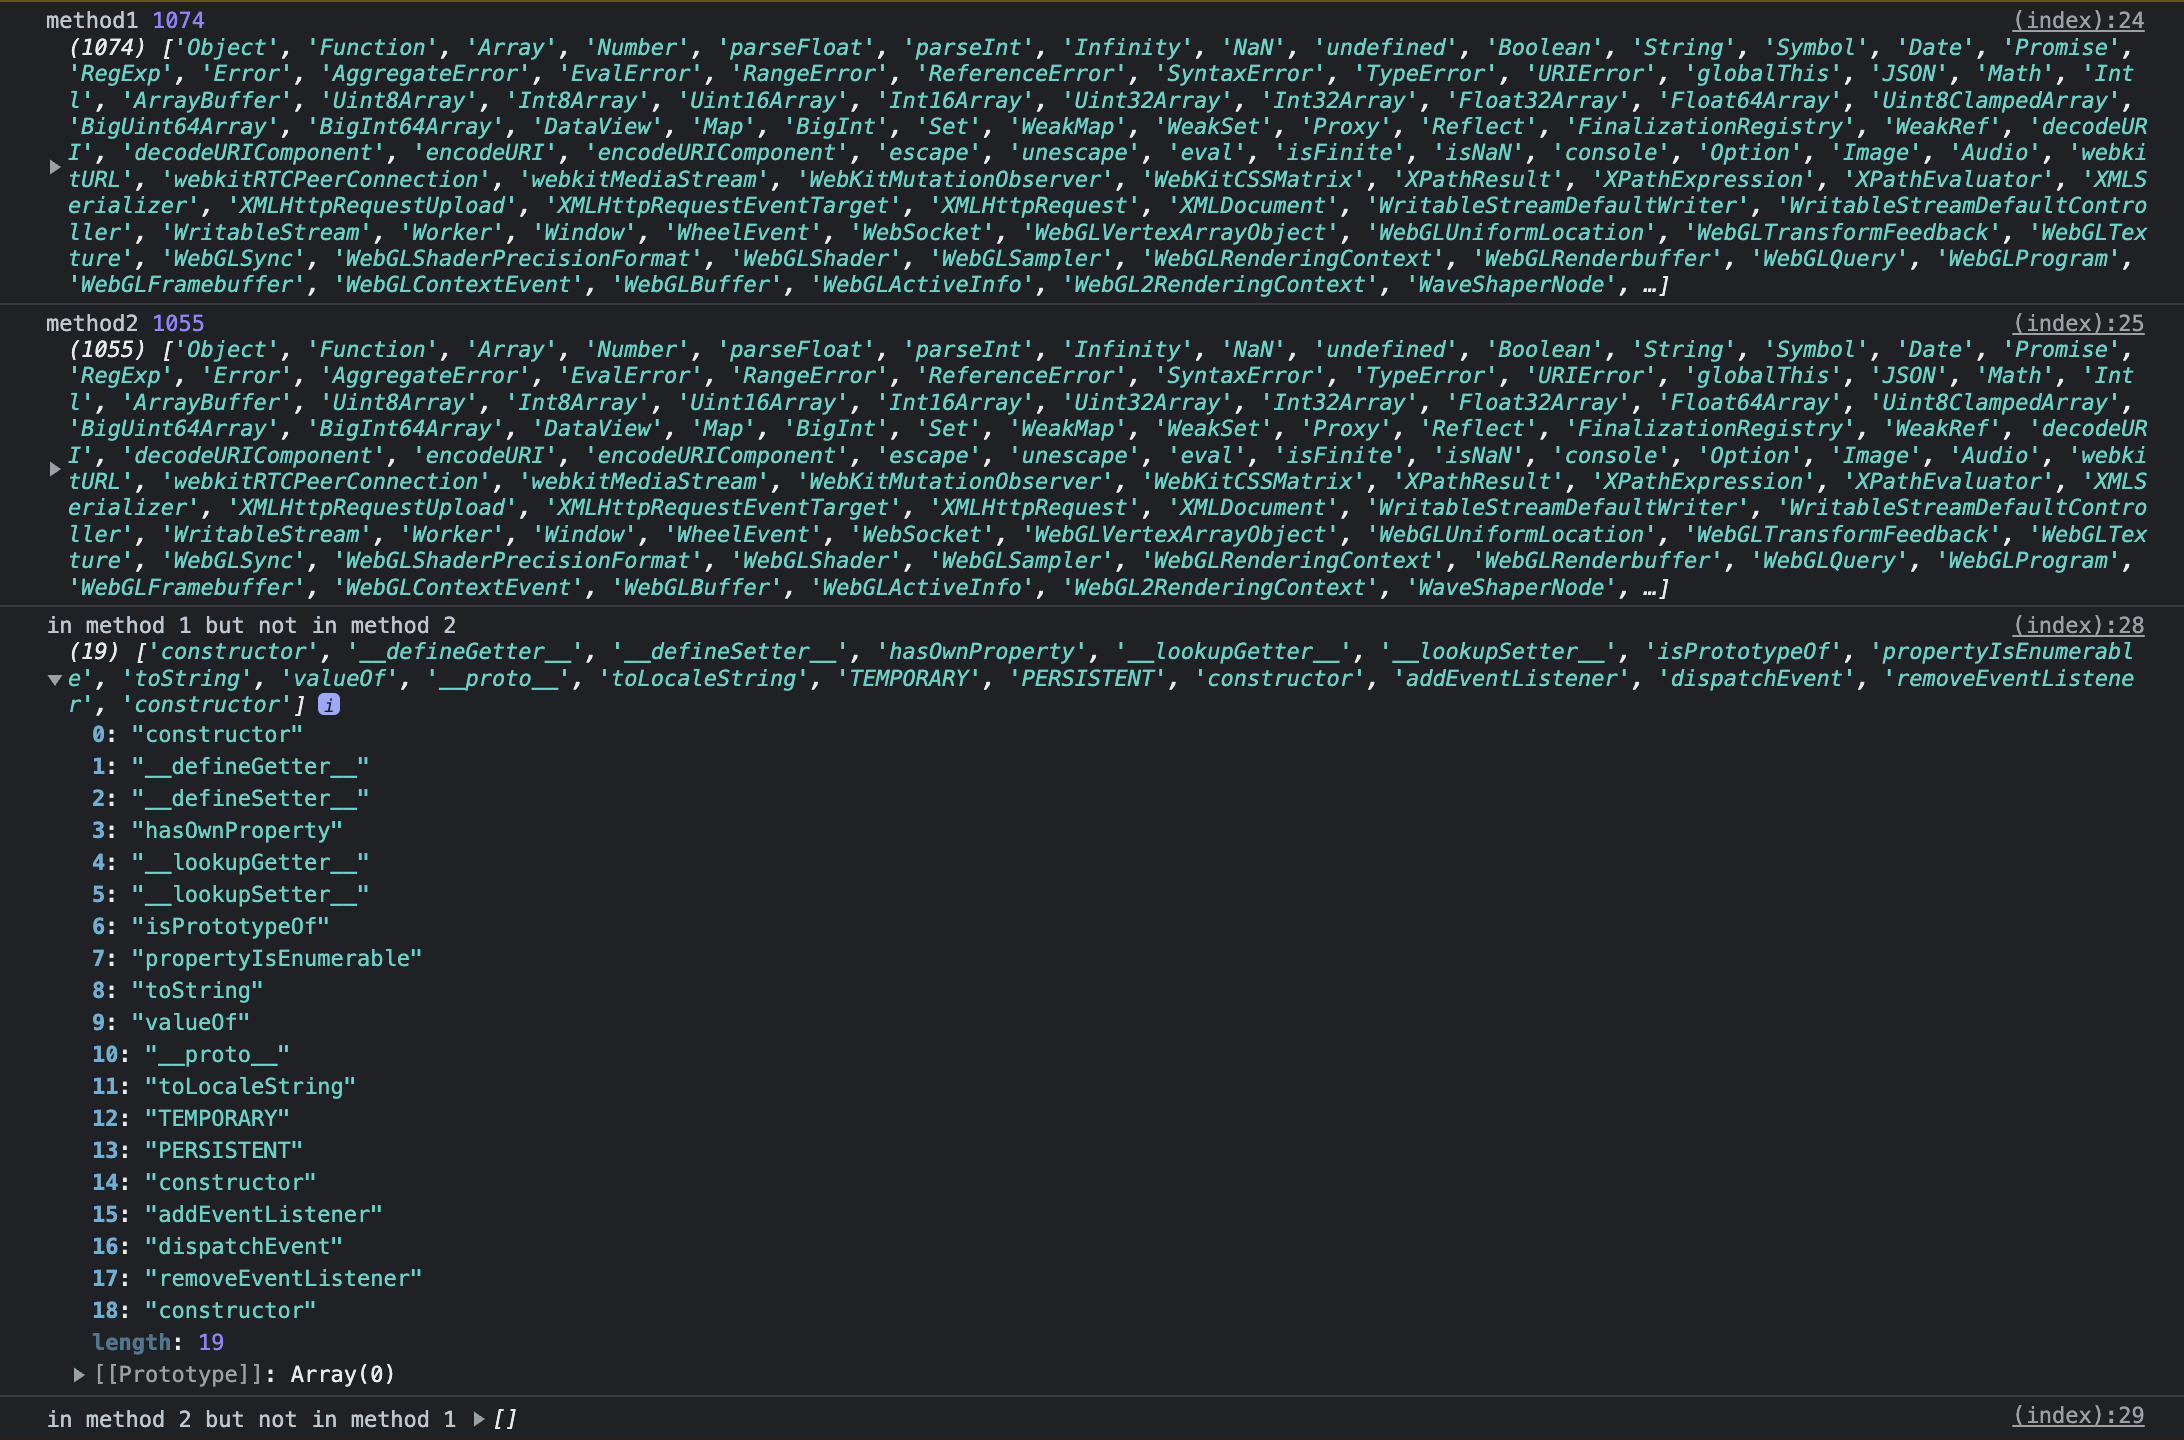Expand the method2 array of 1055 items
This screenshot has height=1440, width=2184.
pyautogui.click(x=55, y=468)
